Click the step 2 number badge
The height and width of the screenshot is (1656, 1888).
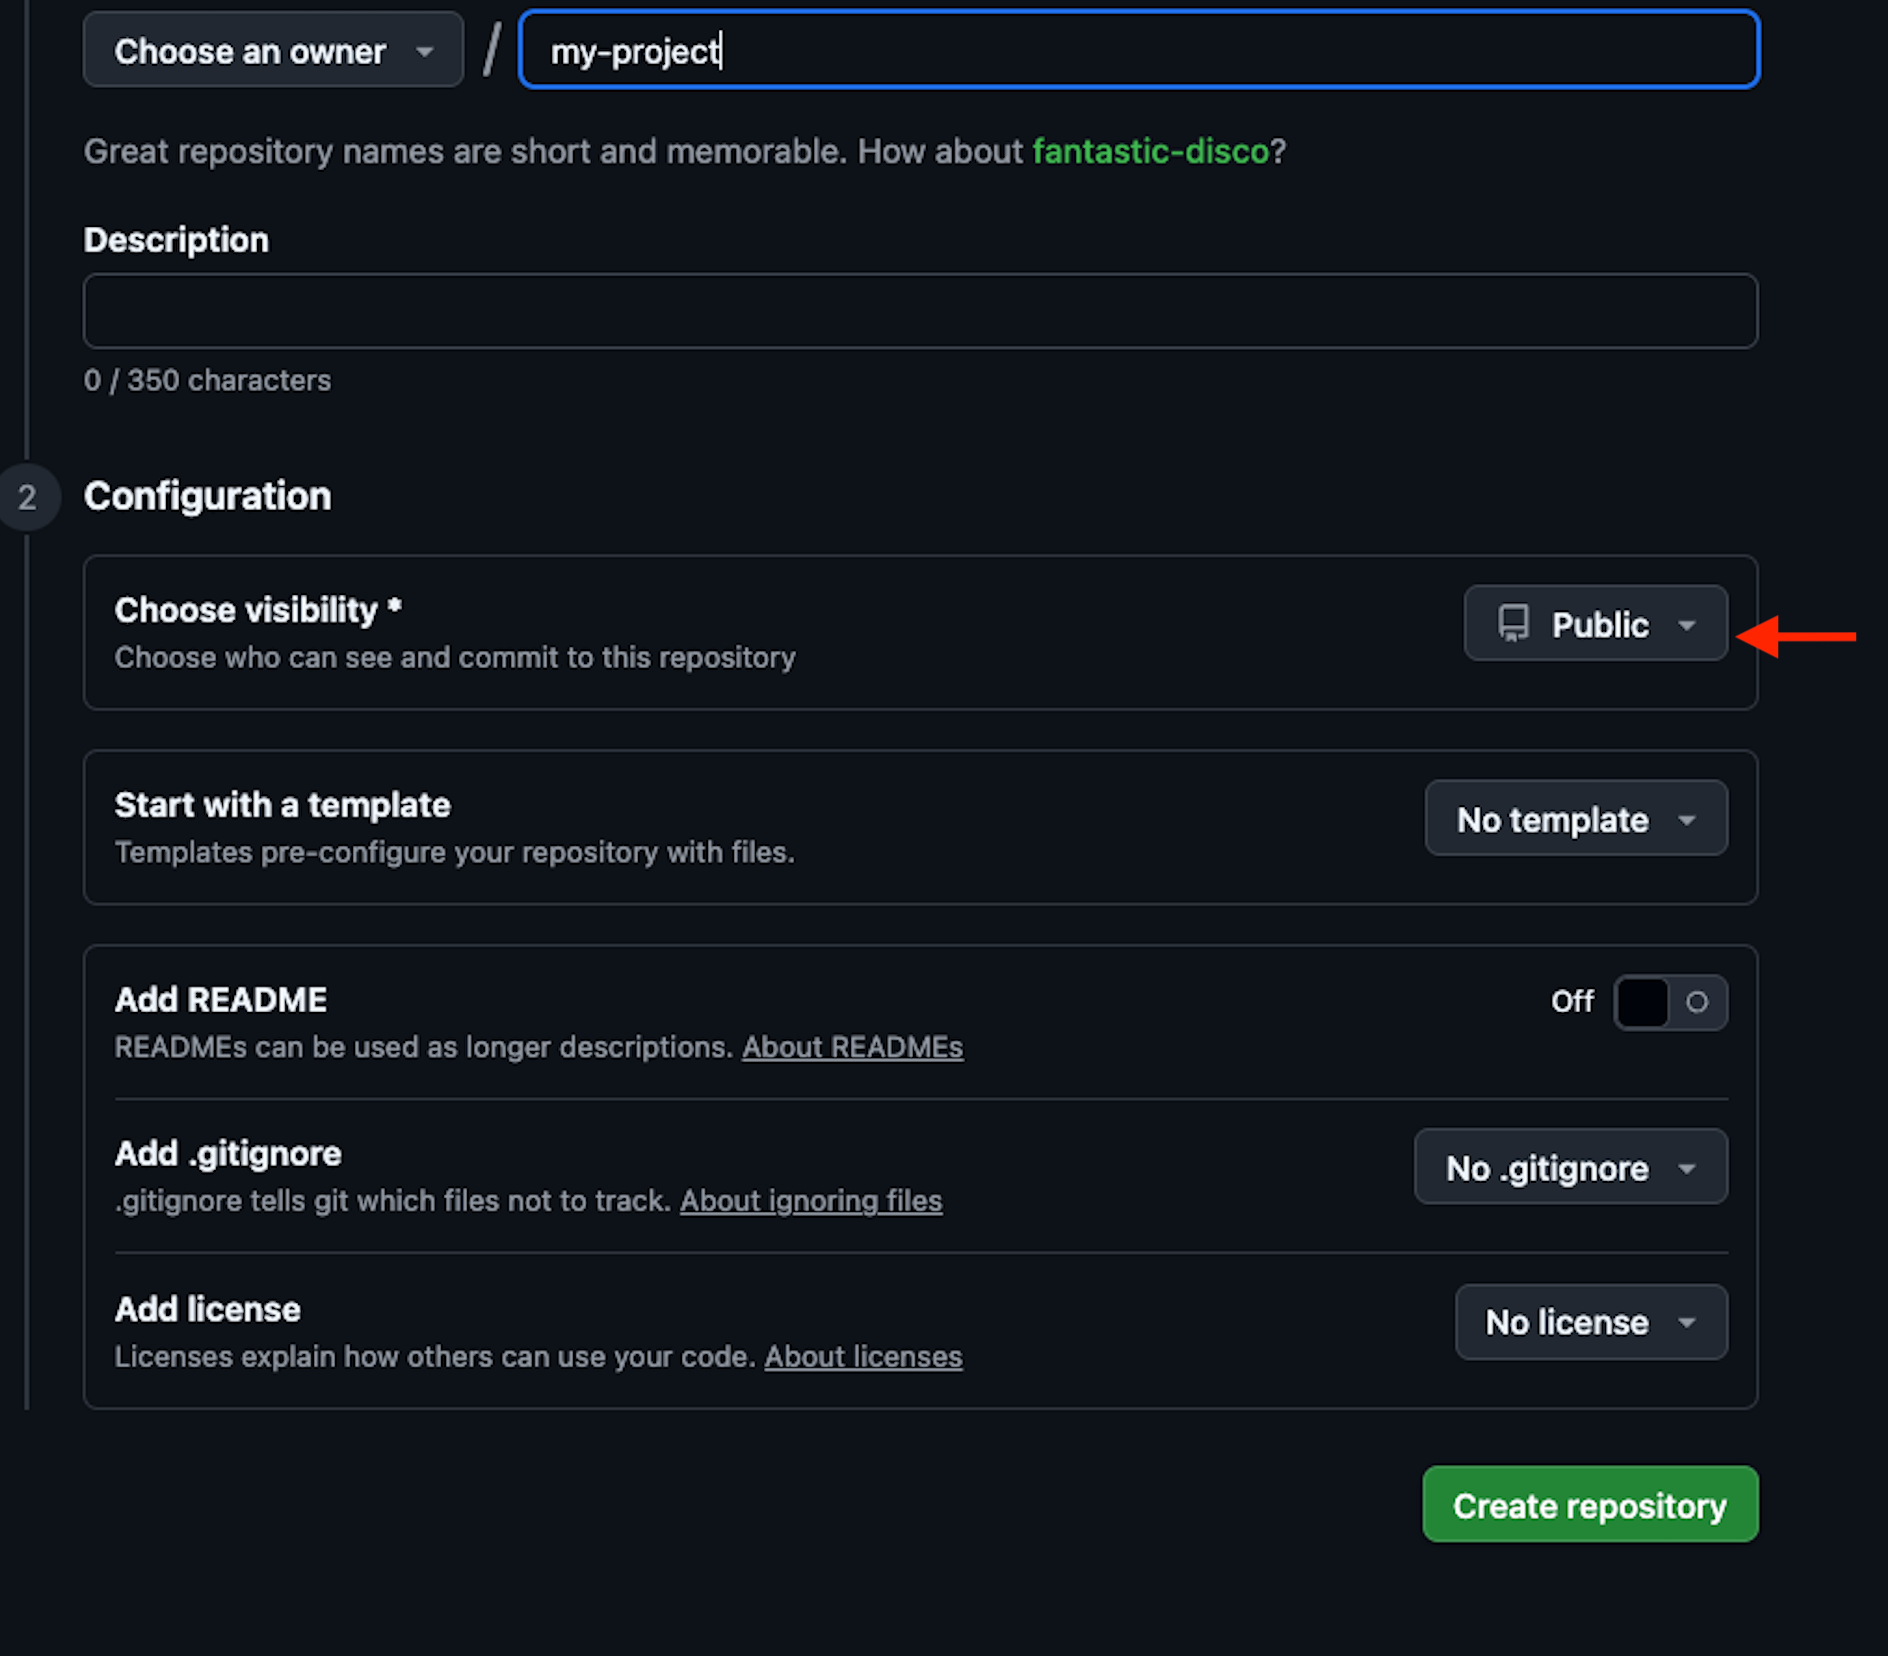[28, 497]
